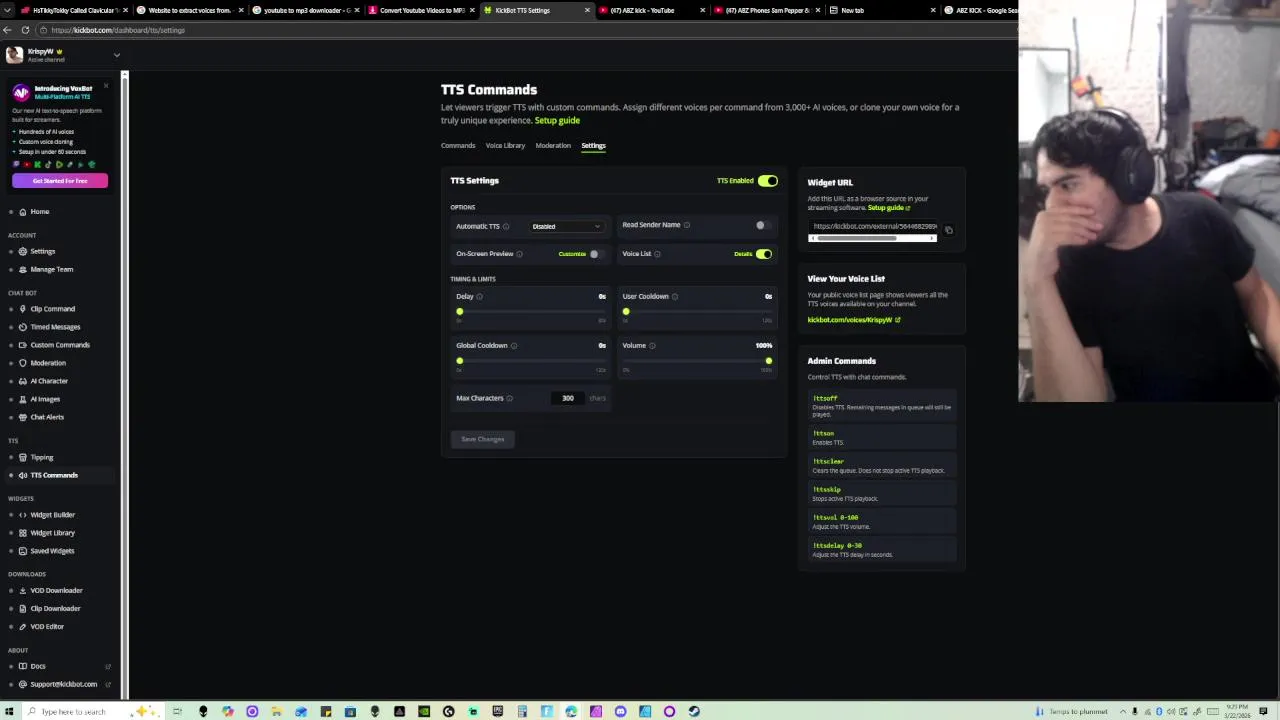The height and width of the screenshot is (720, 1280).
Task: Click the Details link for Voice List
Action: 742,254
